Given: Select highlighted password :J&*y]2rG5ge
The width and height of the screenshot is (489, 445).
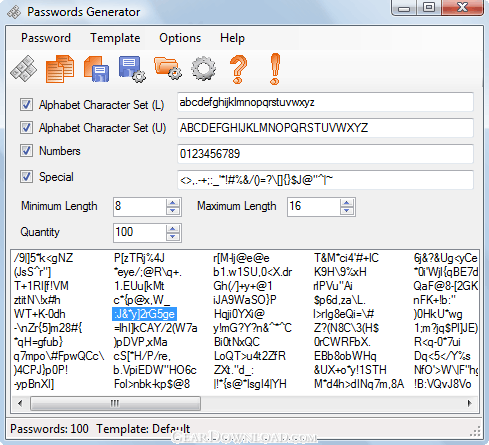Looking at the screenshot, I should 144,314.
